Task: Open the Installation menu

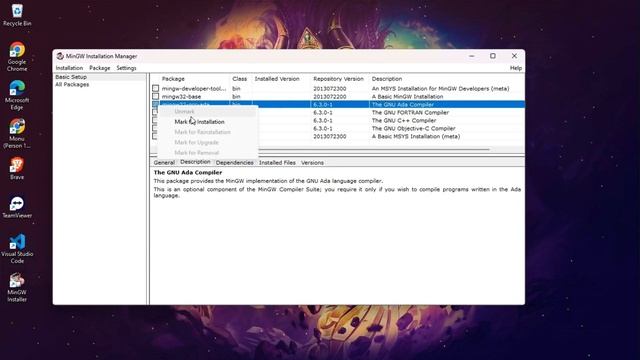Action: click(69, 68)
